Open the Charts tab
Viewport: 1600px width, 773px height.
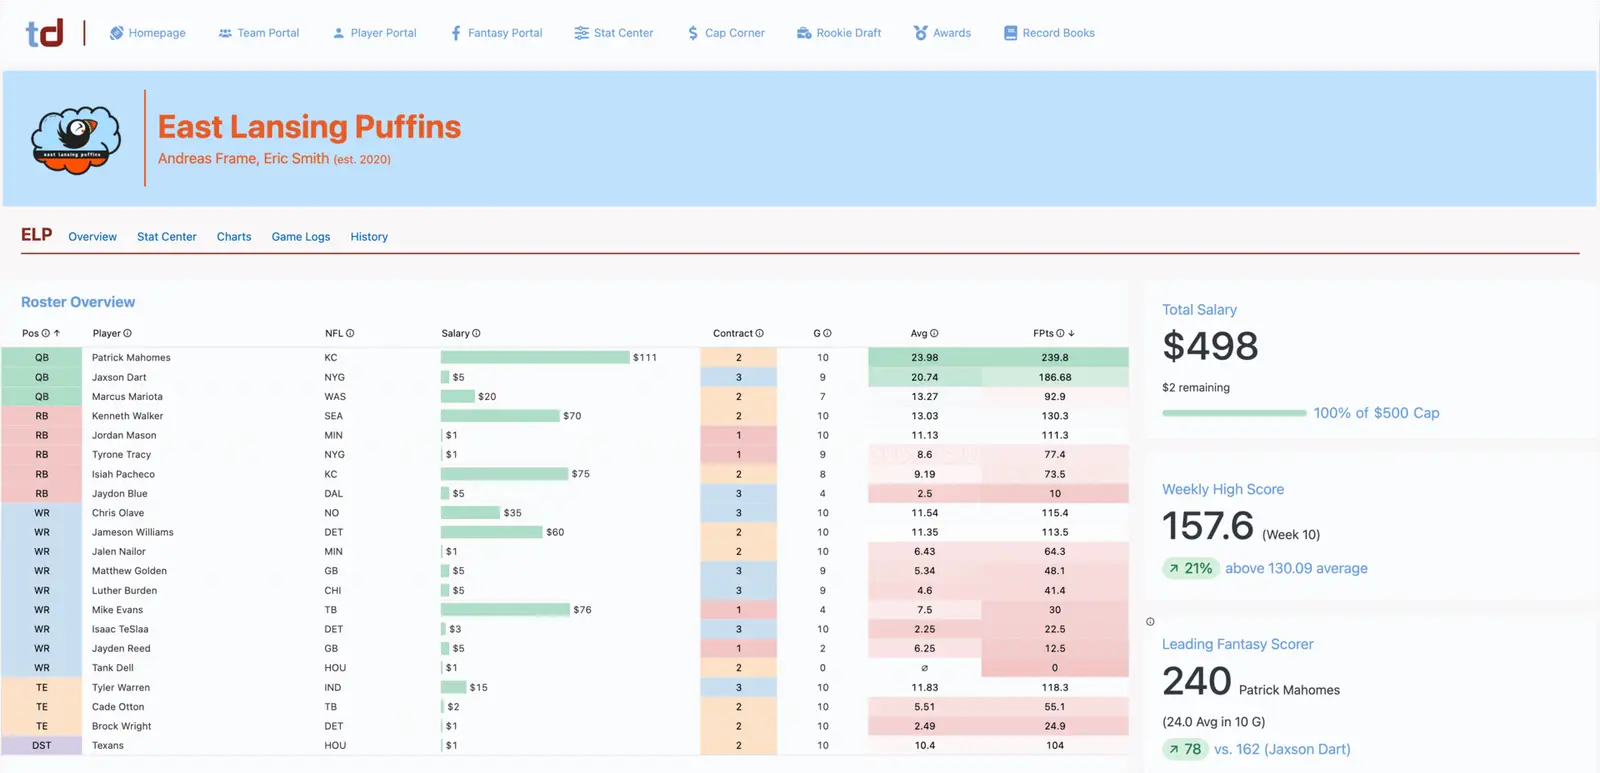pyautogui.click(x=234, y=237)
